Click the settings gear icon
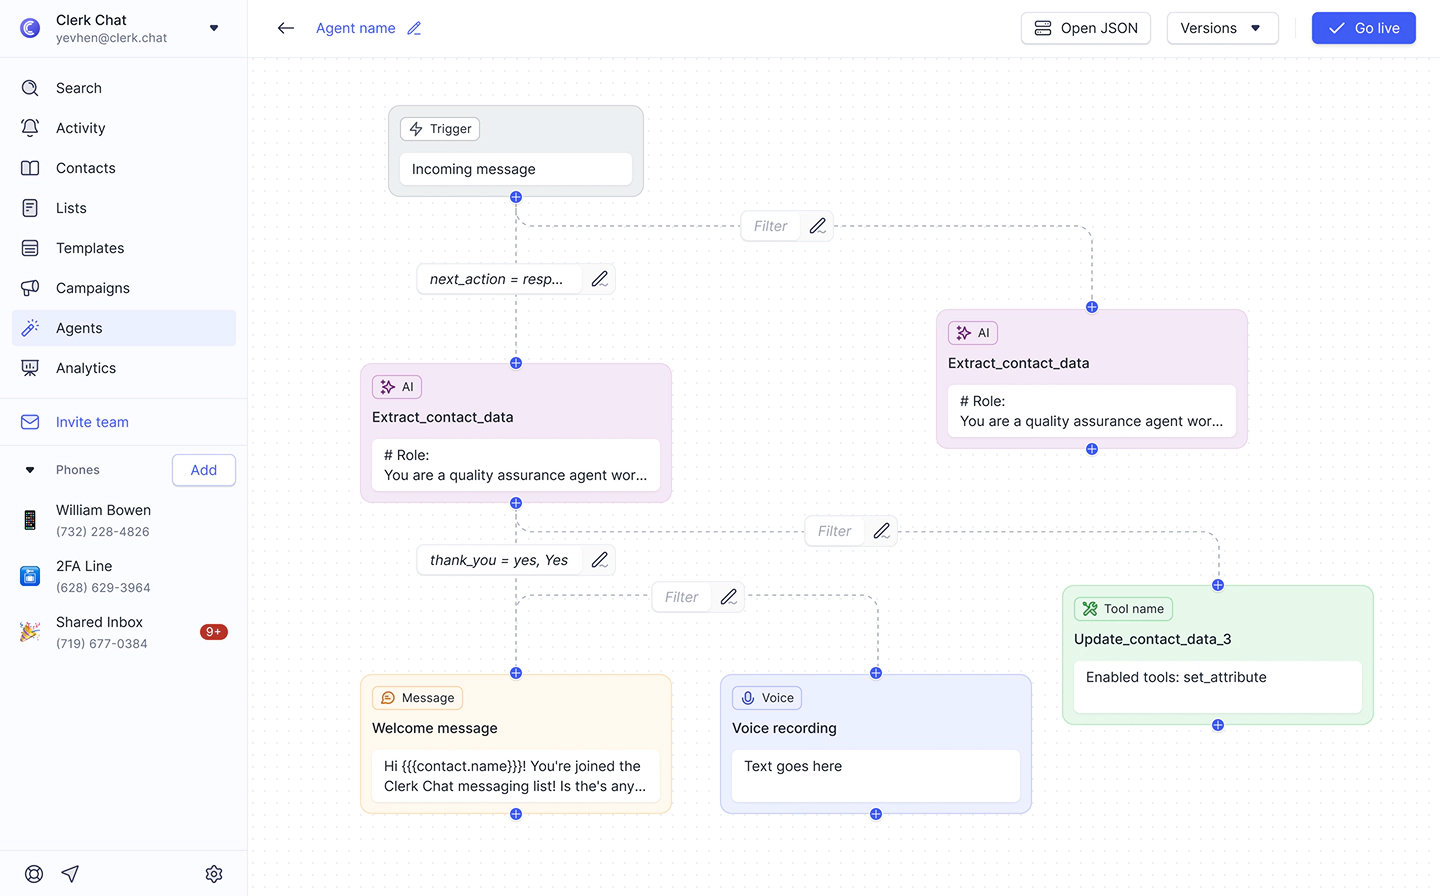The width and height of the screenshot is (1440, 896). 214,874
